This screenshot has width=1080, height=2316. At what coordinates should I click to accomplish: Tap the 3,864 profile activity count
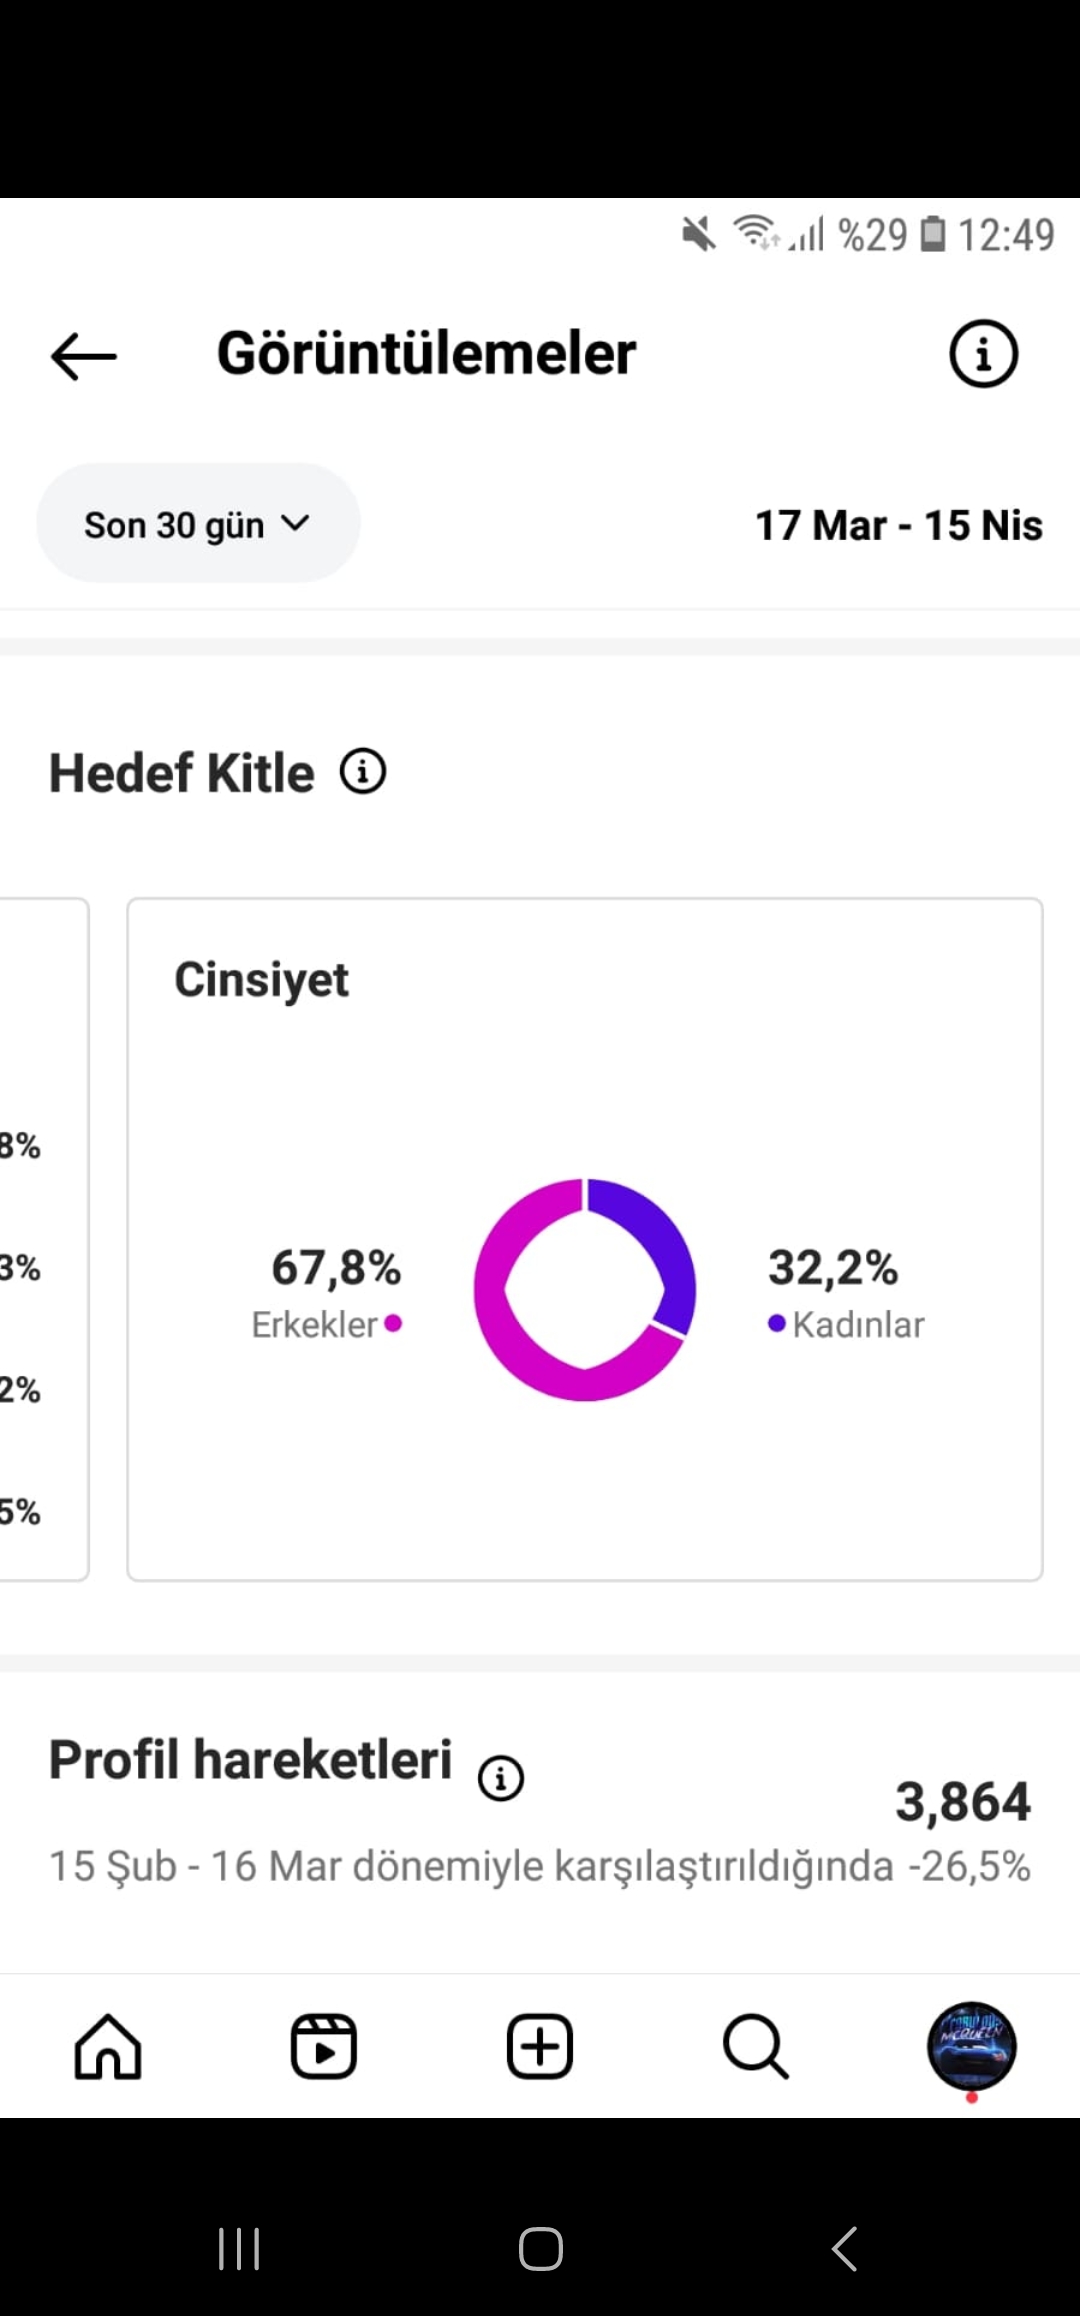963,1801
